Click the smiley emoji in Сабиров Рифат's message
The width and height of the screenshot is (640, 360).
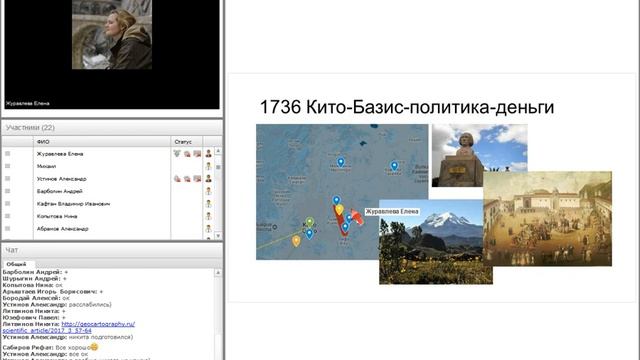coord(94,347)
